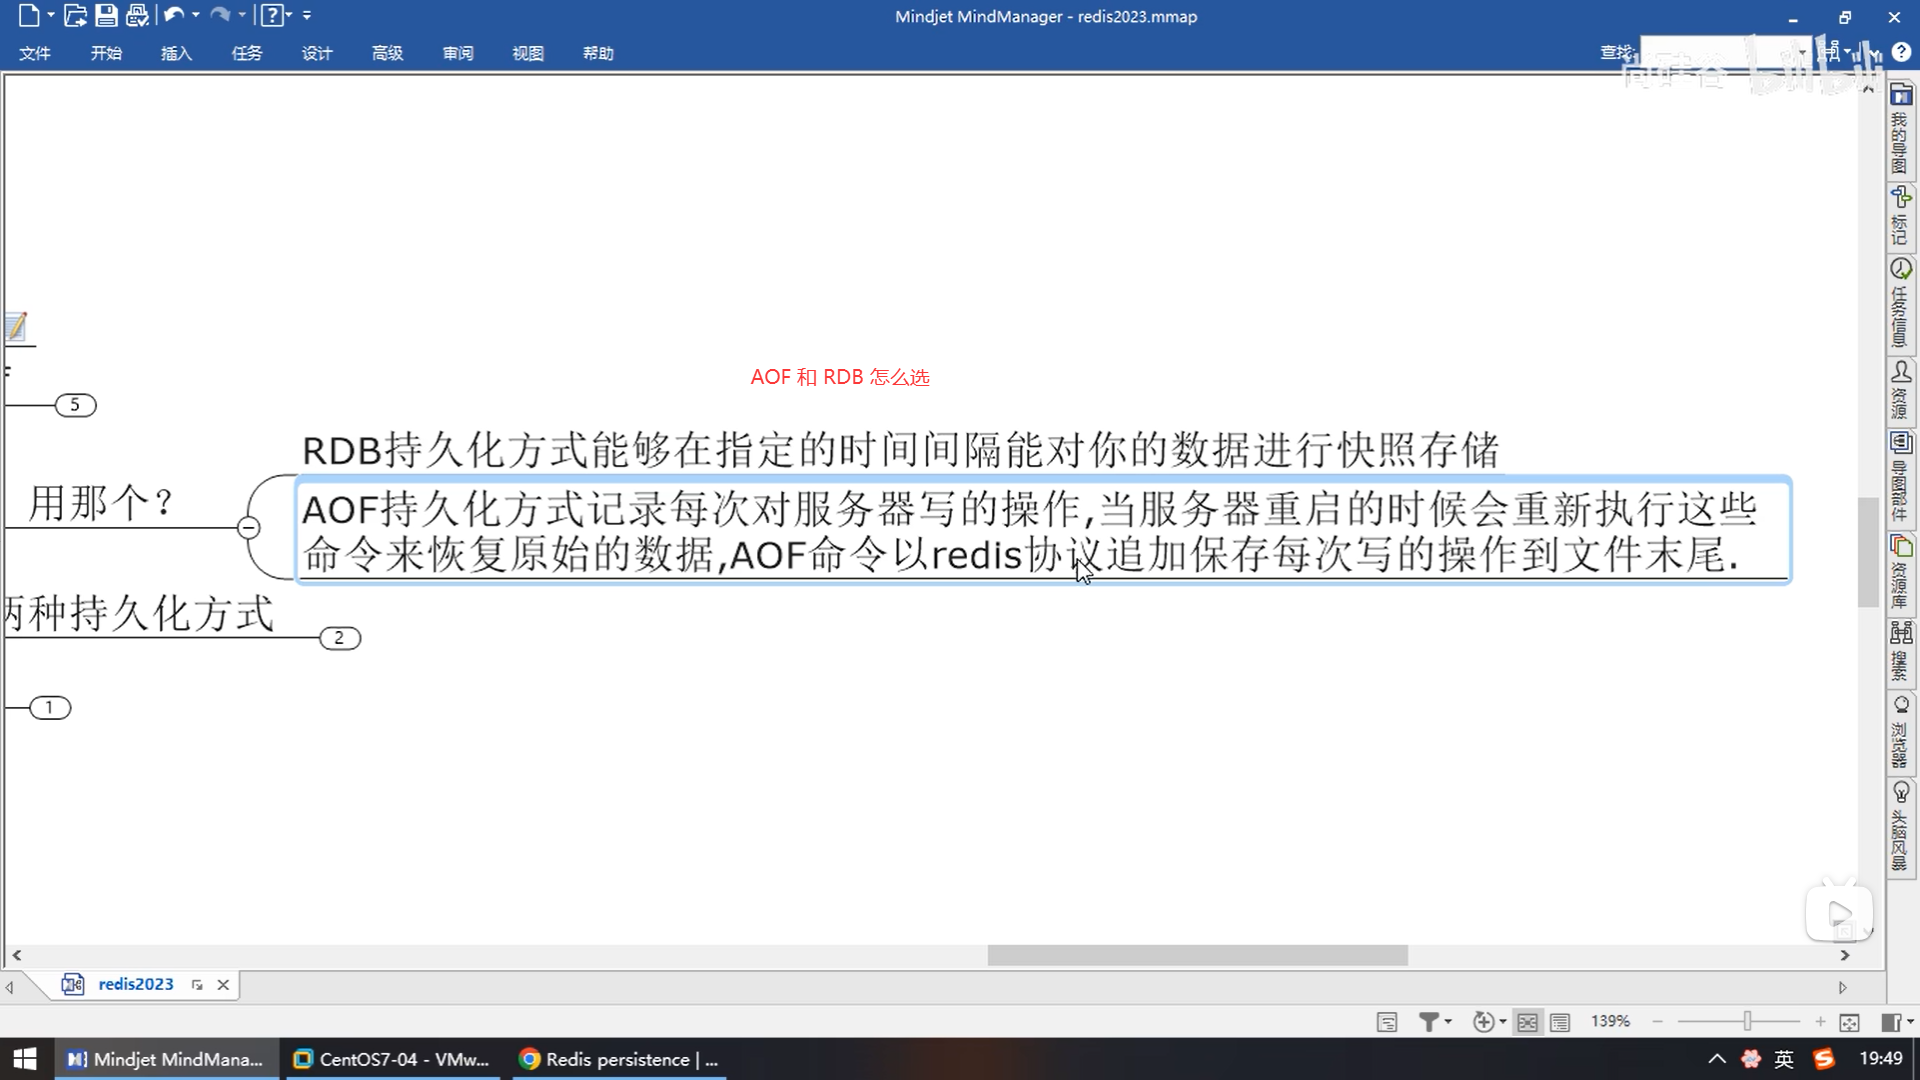Click the zoom slider handle
The width and height of the screenshot is (1920, 1080).
pos(1747,1021)
